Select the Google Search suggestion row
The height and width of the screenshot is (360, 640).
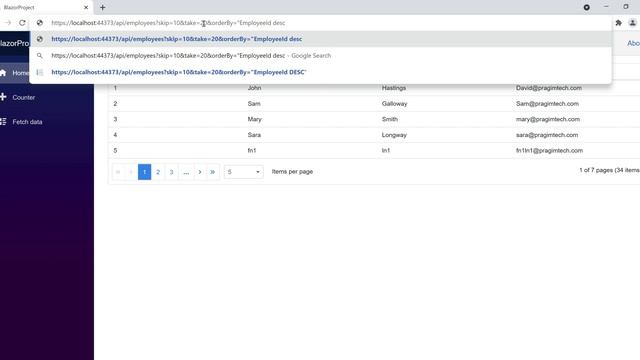tap(320, 56)
